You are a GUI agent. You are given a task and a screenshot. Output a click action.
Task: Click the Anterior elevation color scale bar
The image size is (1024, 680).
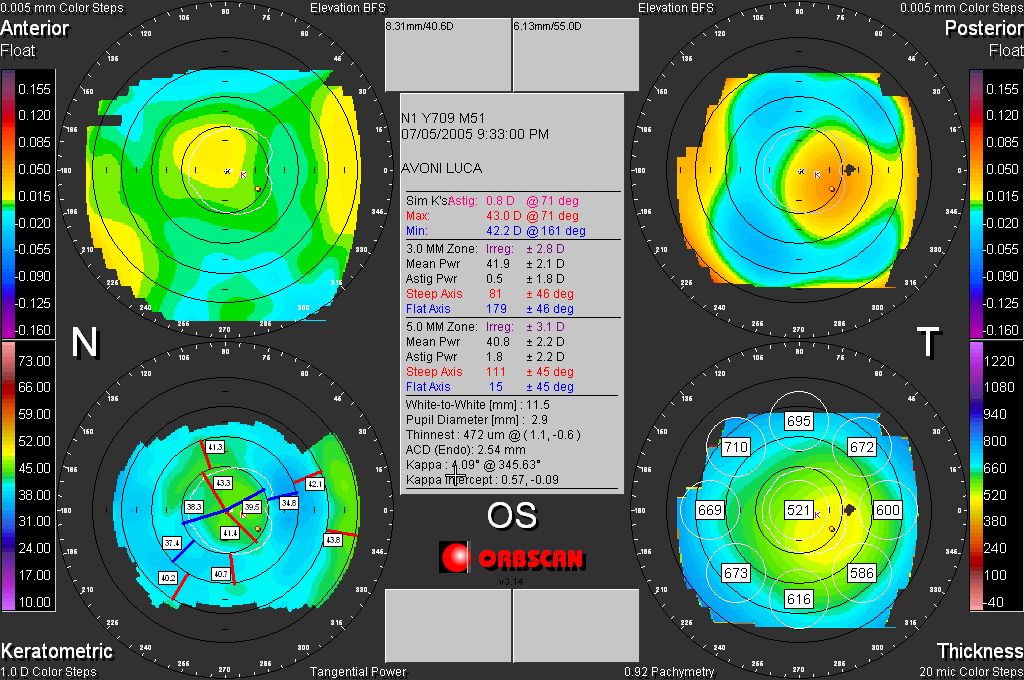point(9,202)
